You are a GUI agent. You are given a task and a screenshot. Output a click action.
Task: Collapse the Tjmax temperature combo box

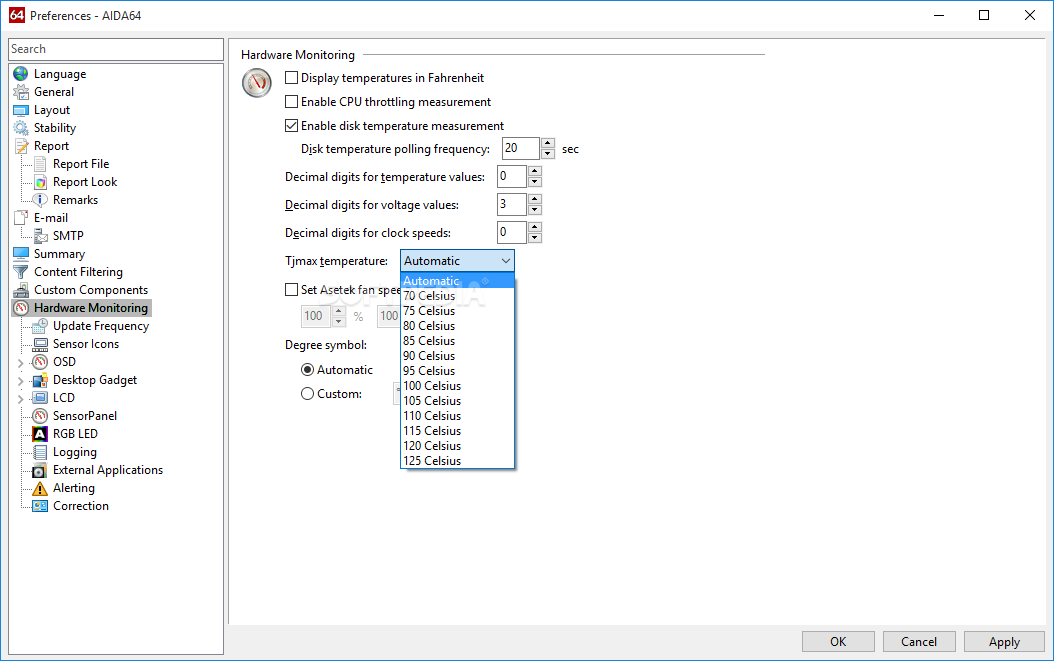505,261
